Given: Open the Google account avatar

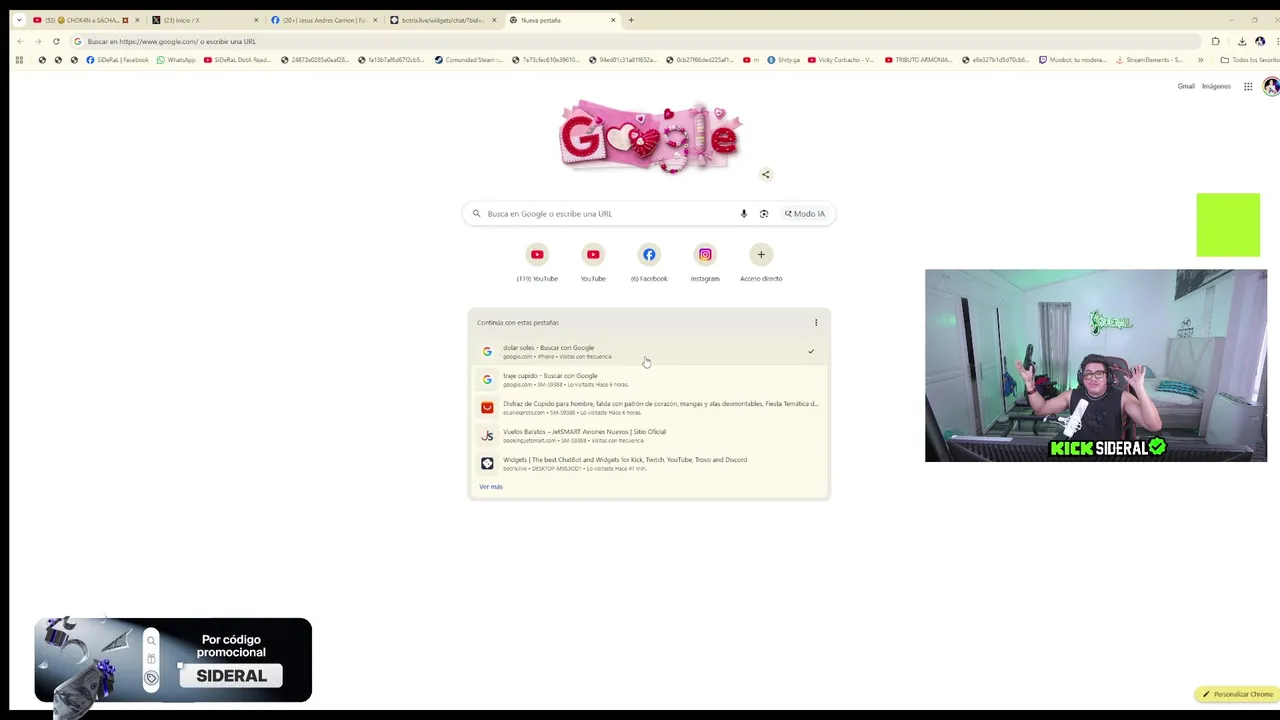Looking at the screenshot, I should point(1271,87).
